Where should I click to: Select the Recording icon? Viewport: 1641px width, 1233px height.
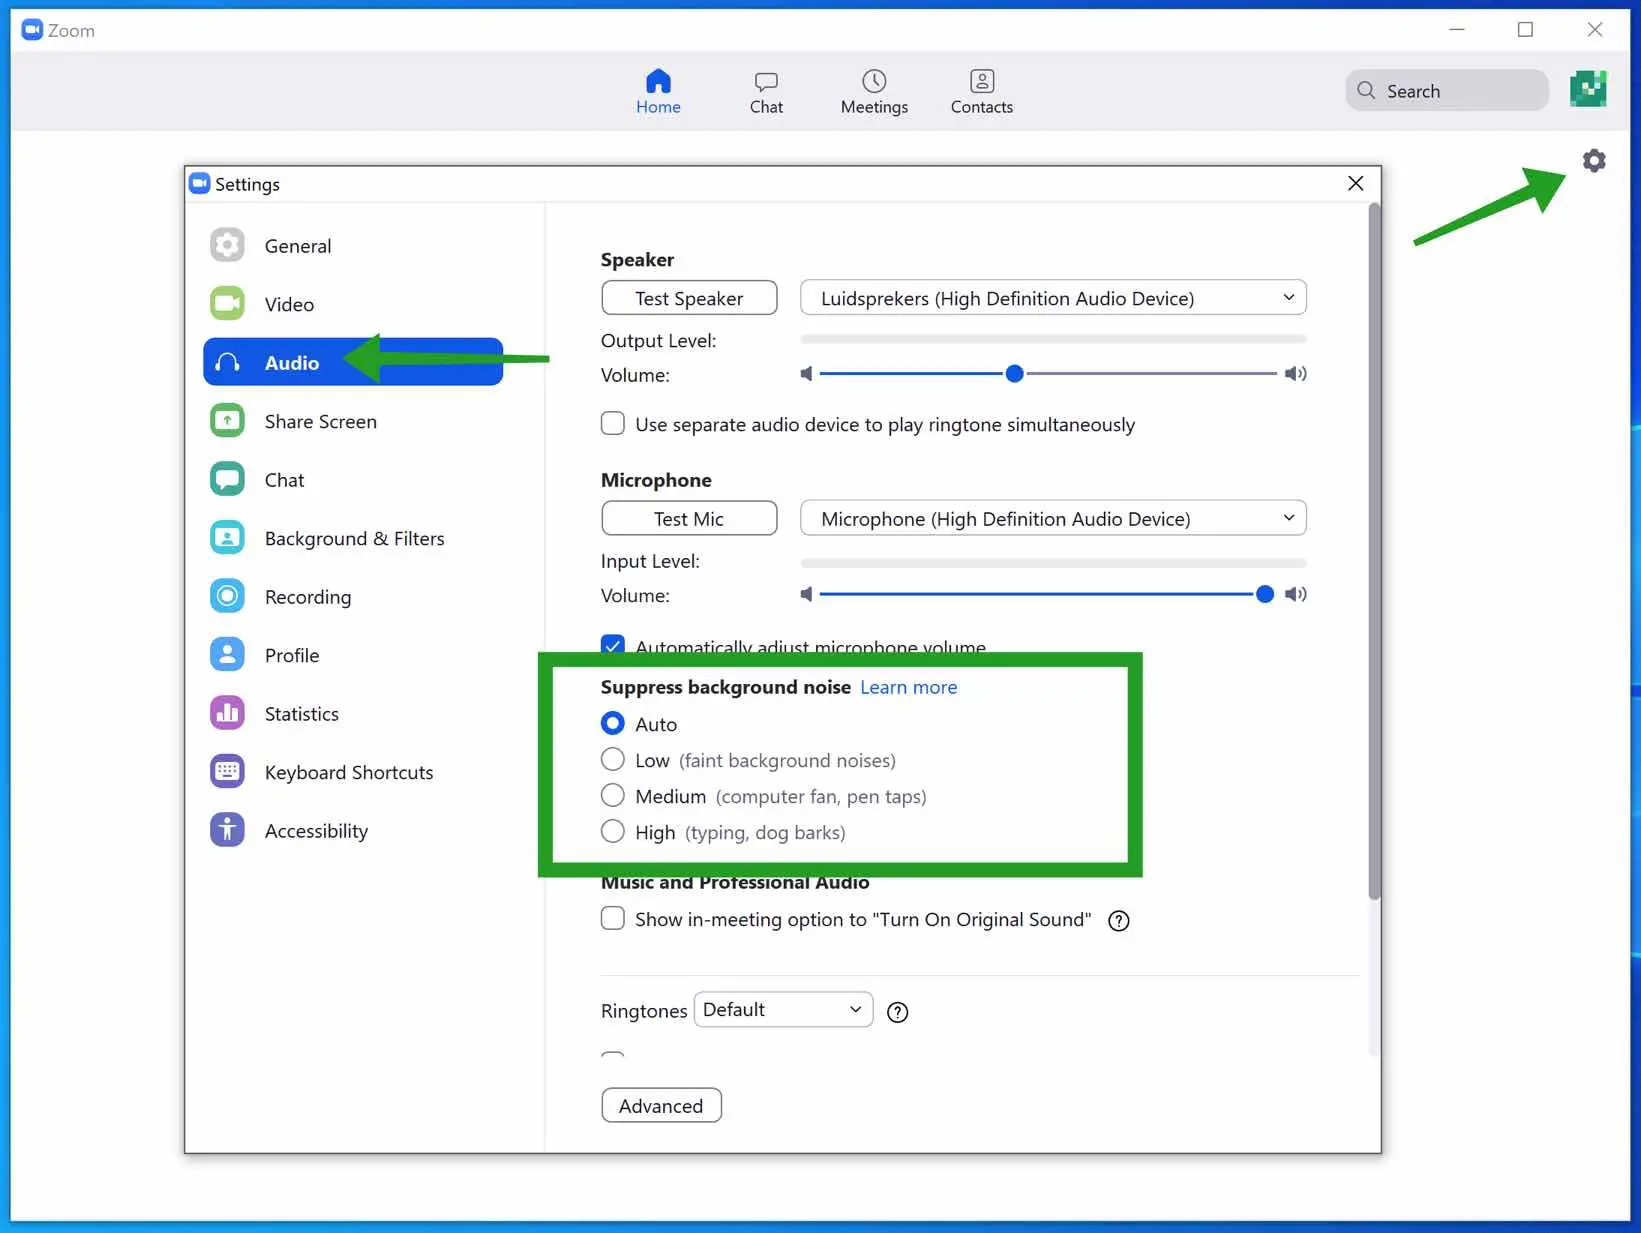click(227, 596)
